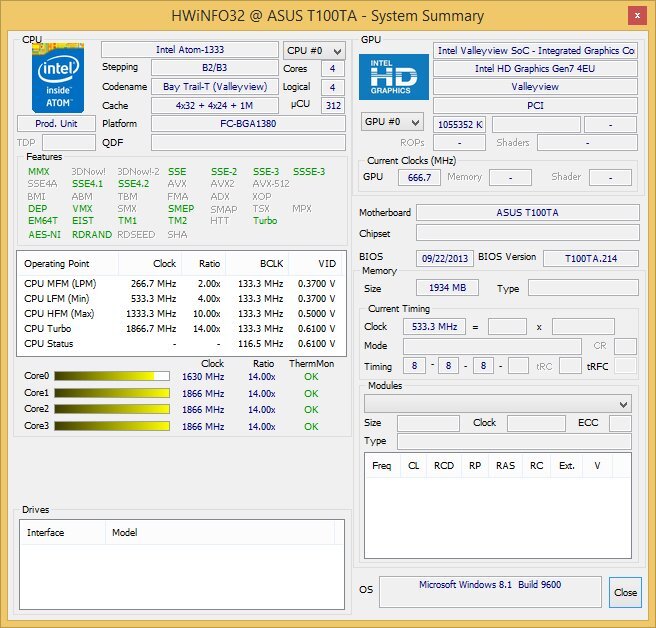This screenshot has width=656, height=628.
Task: Click the Core1 usage bar
Action: (x=112, y=393)
